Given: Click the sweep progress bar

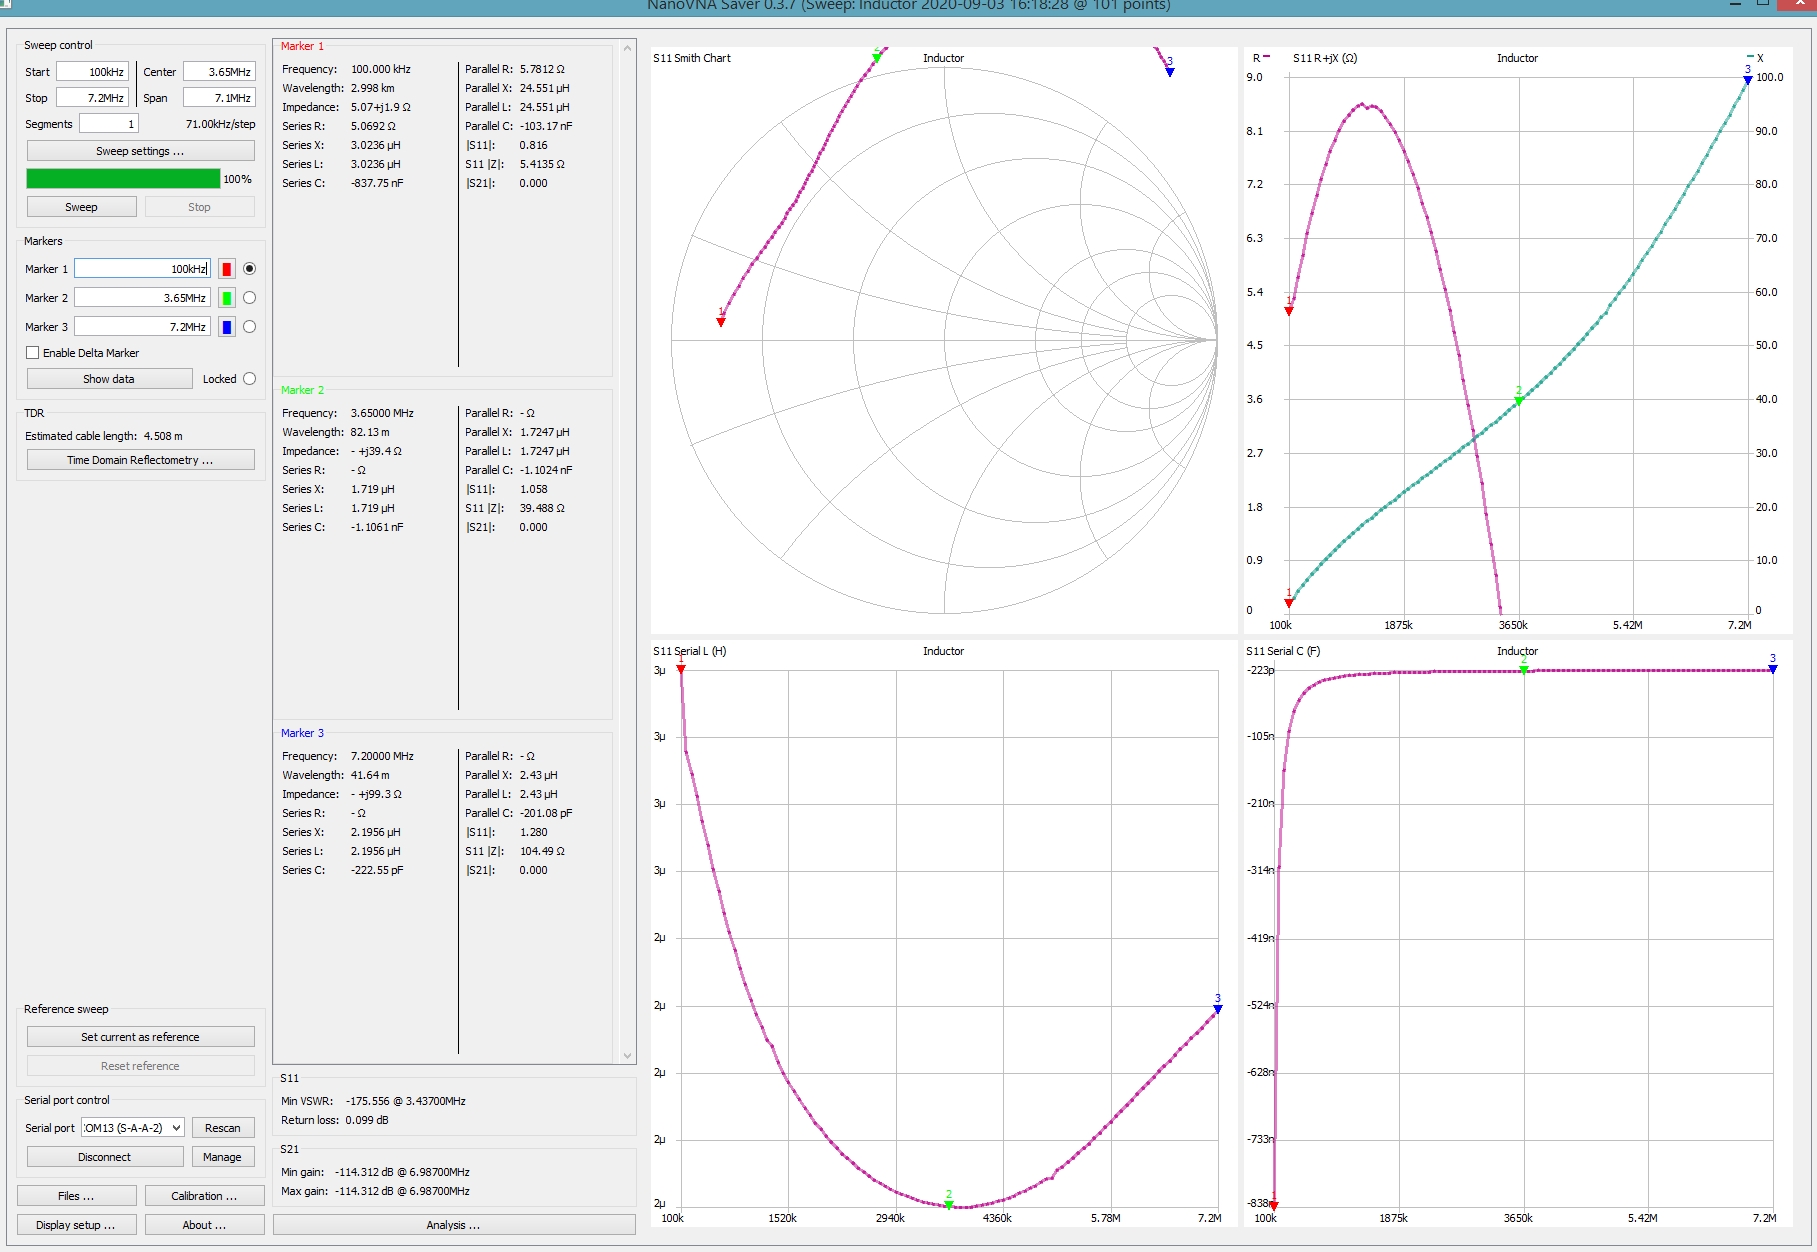Looking at the screenshot, I should pos(123,179).
